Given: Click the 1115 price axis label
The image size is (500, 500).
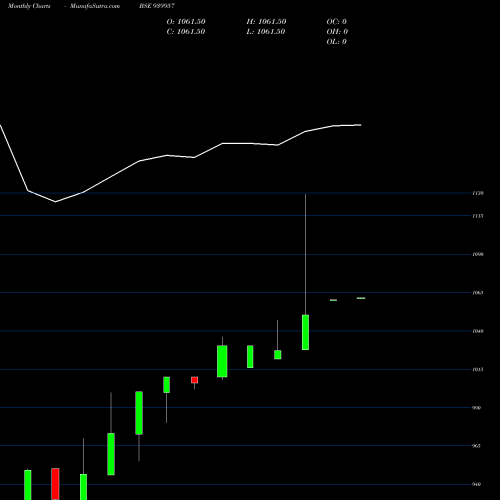Looking at the screenshot, I should [478, 216].
